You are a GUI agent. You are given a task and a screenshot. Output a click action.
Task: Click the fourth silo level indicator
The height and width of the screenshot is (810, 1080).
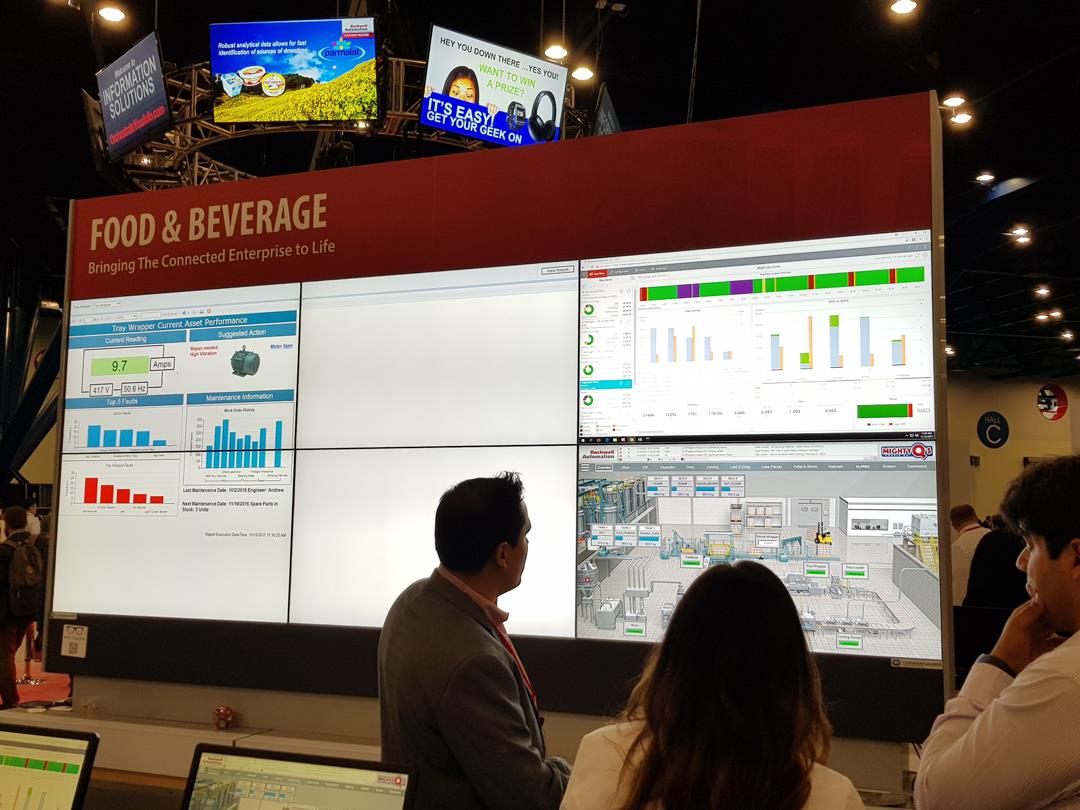732,486
